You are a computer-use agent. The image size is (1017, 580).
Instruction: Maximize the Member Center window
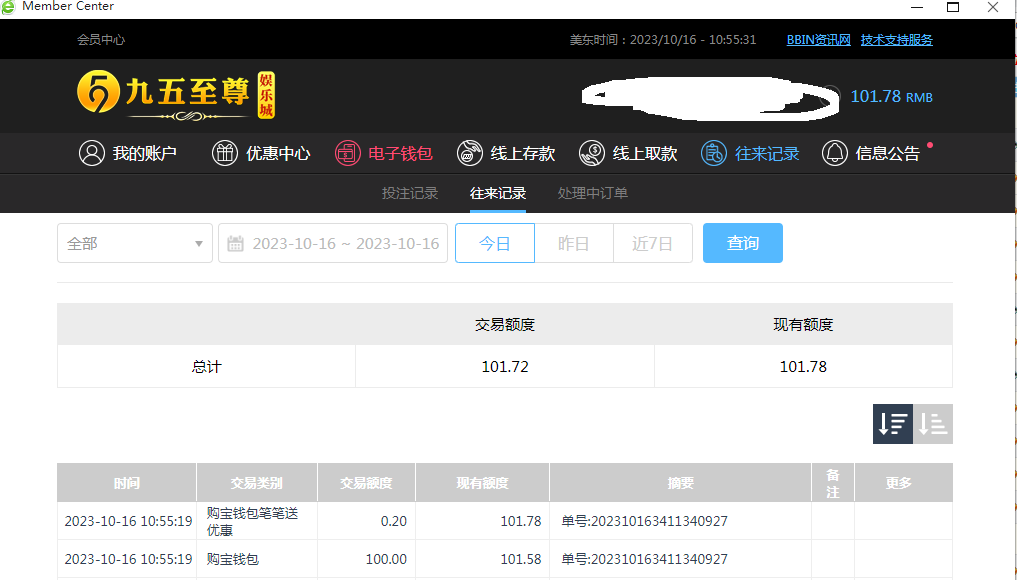click(953, 7)
